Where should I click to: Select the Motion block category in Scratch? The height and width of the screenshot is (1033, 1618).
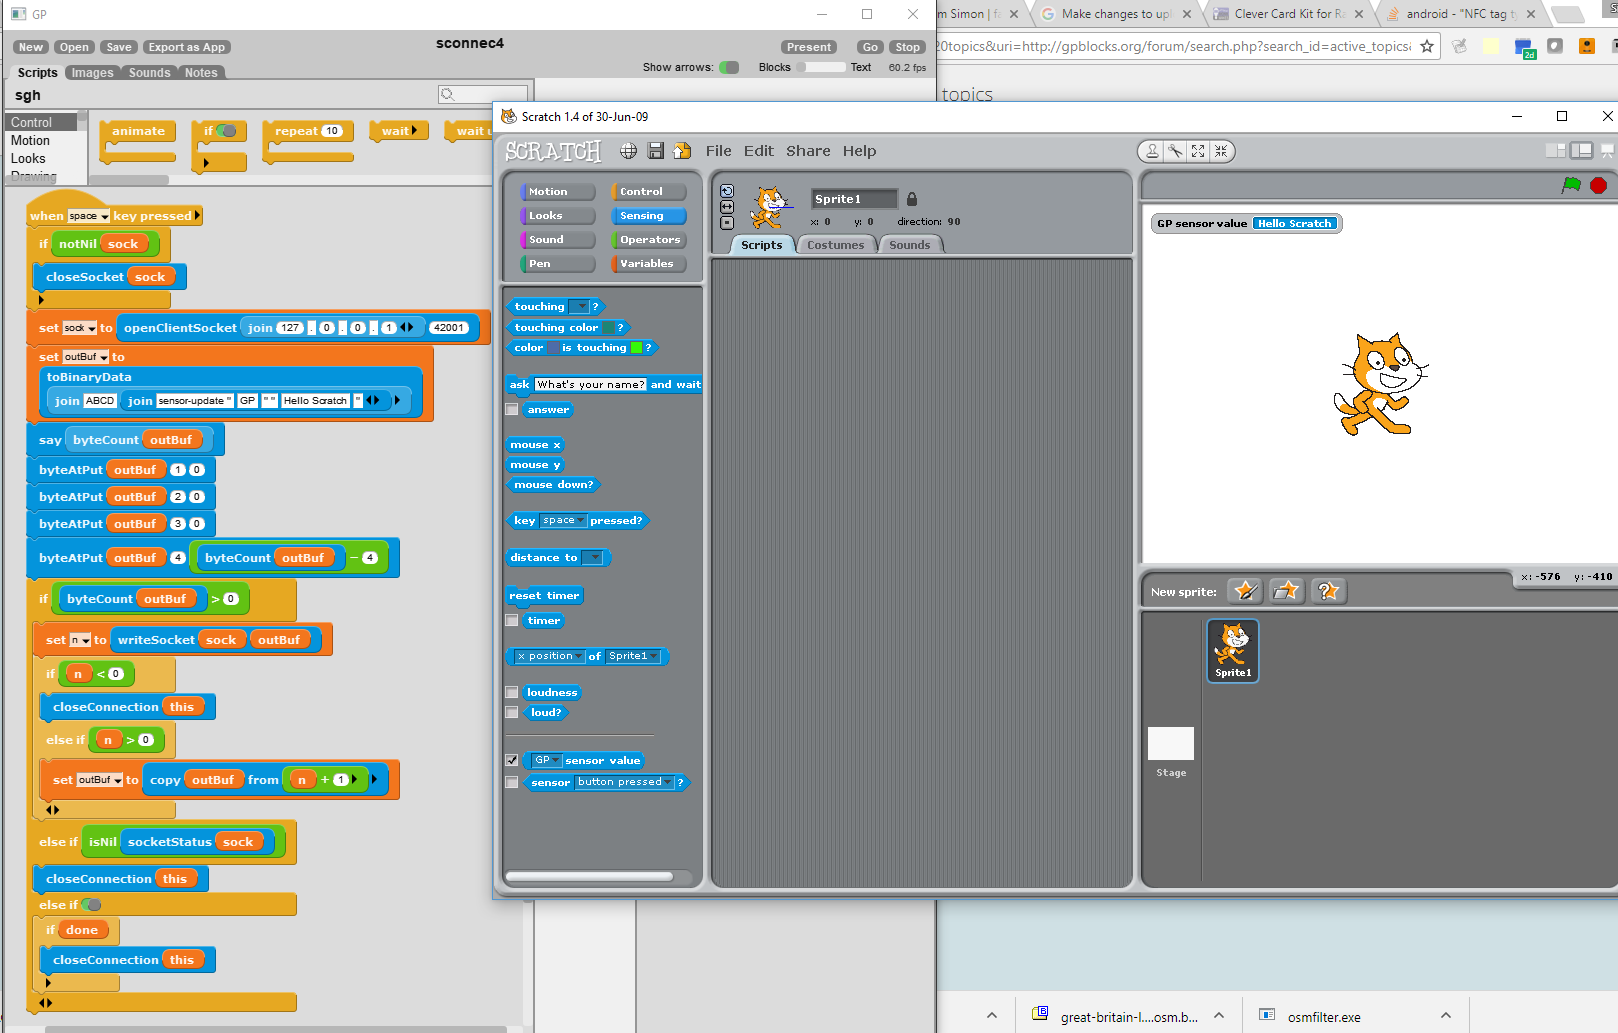coord(556,192)
